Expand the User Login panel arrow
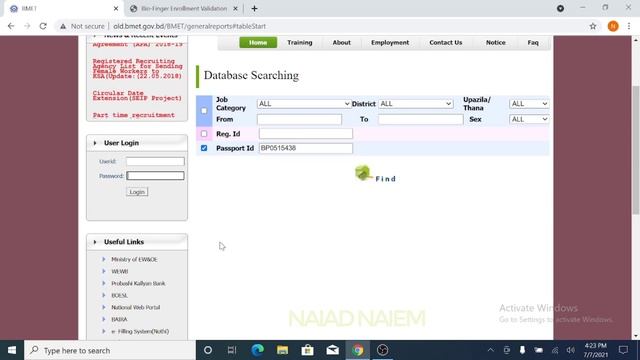 pyautogui.click(x=95, y=143)
